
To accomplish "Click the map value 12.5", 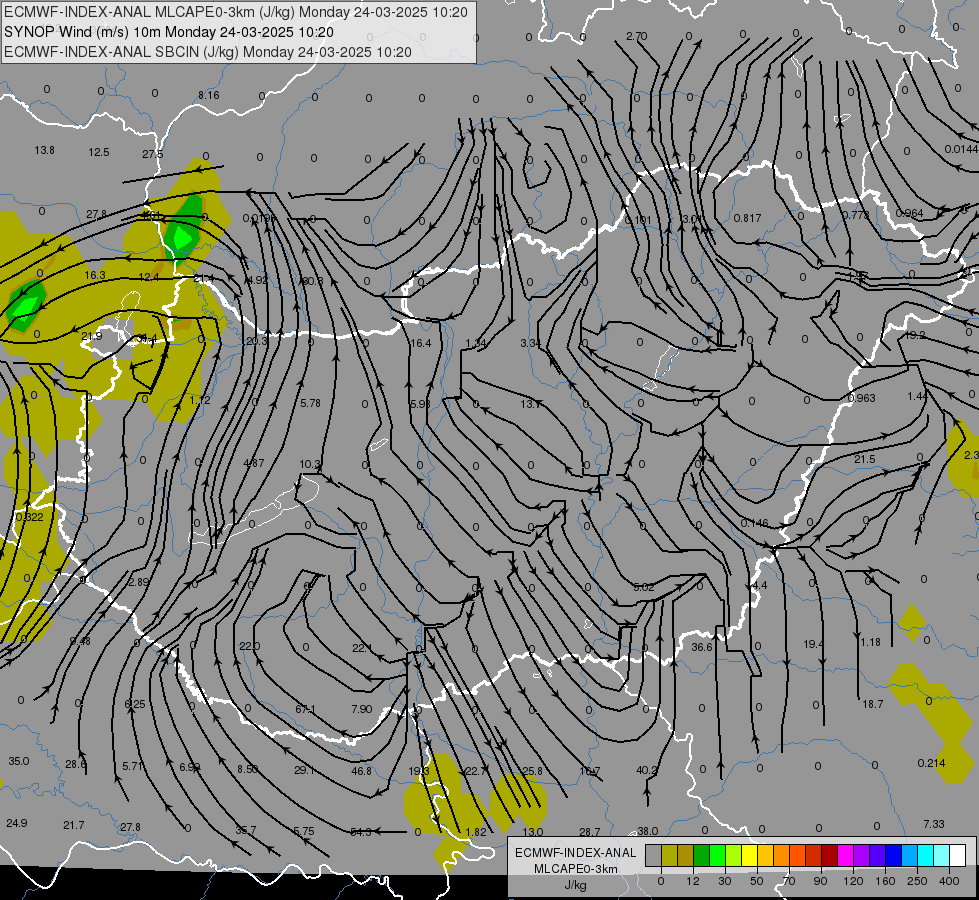I will 99,152.
